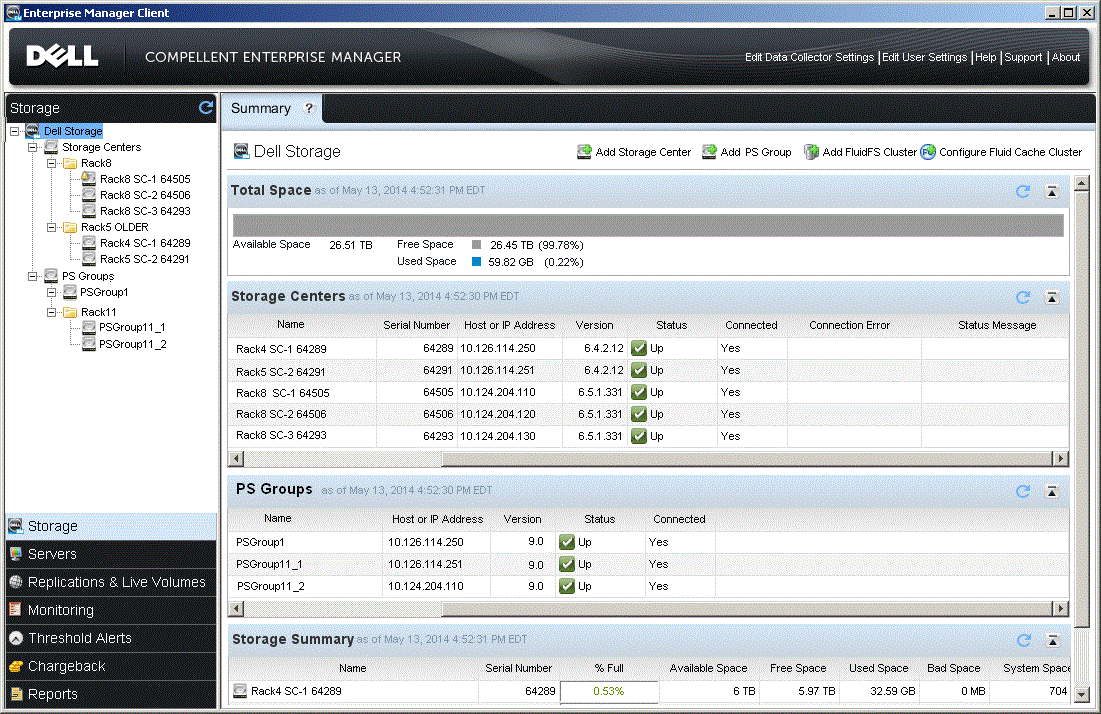Click the Add PS Group icon
The width and height of the screenshot is (1101, 714).
click(709, 152)
